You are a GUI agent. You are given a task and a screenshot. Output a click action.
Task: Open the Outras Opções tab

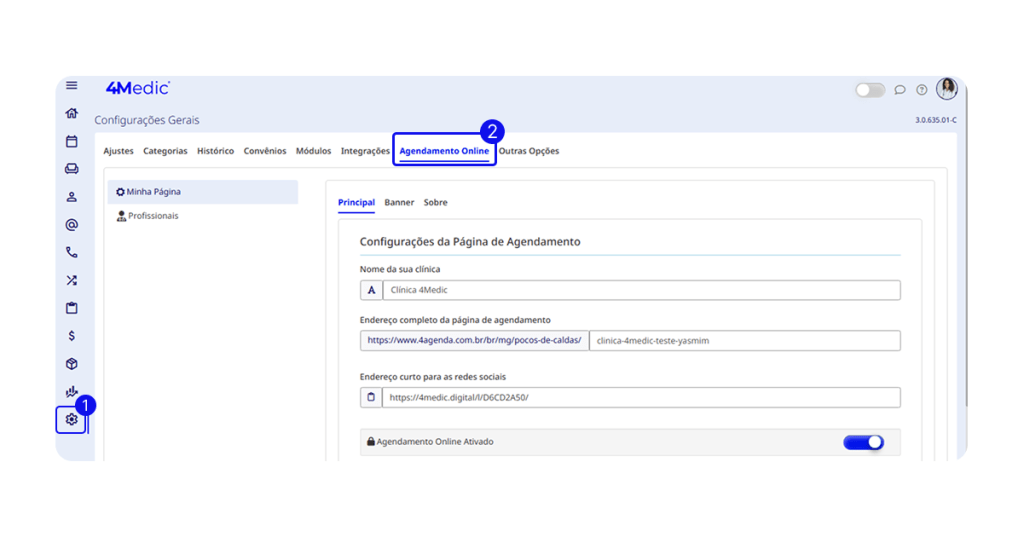[529, 151]
